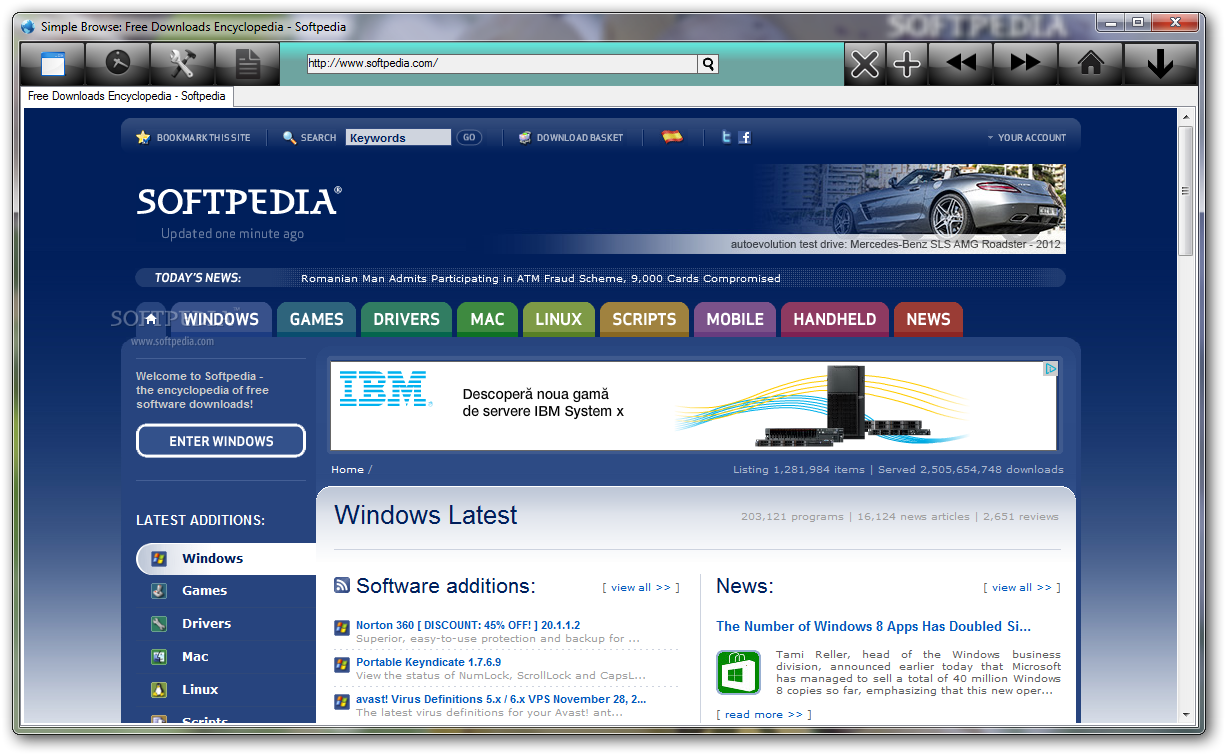
Task: Click the Portable Keyndicate Windows icon
Action: tap(342, 664)
